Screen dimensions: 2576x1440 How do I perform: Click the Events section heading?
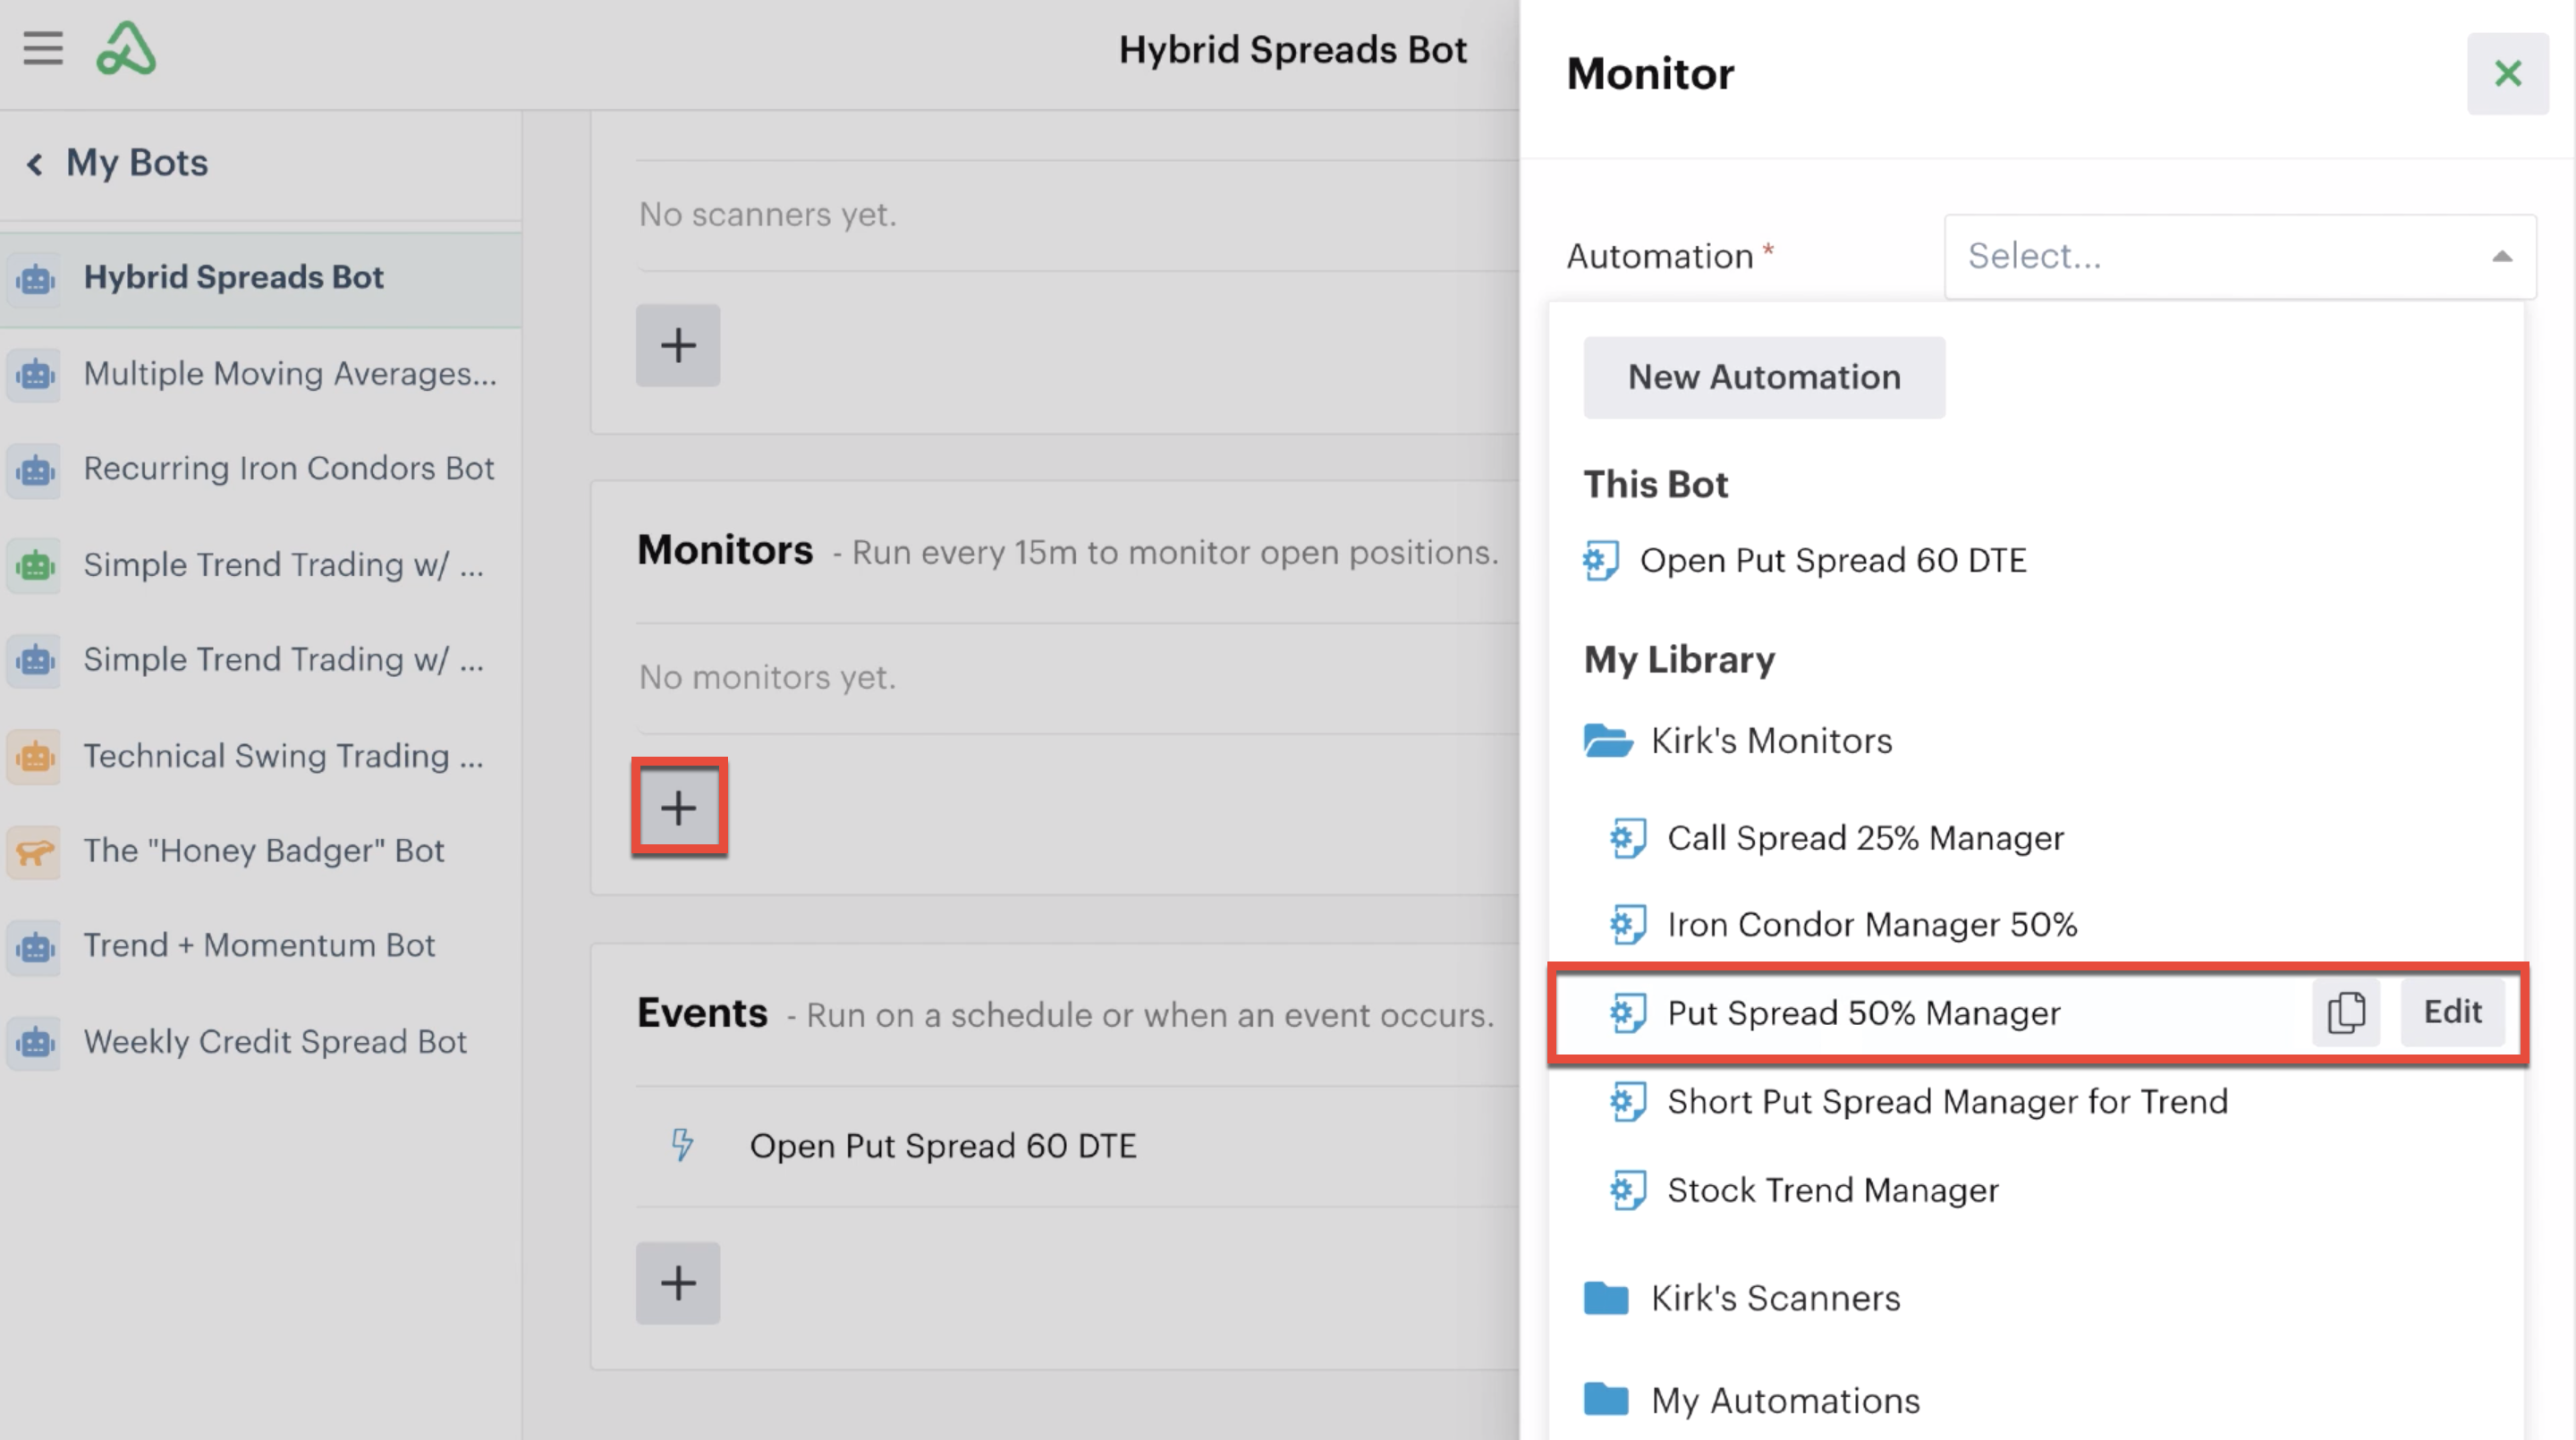pos(702,1013)
